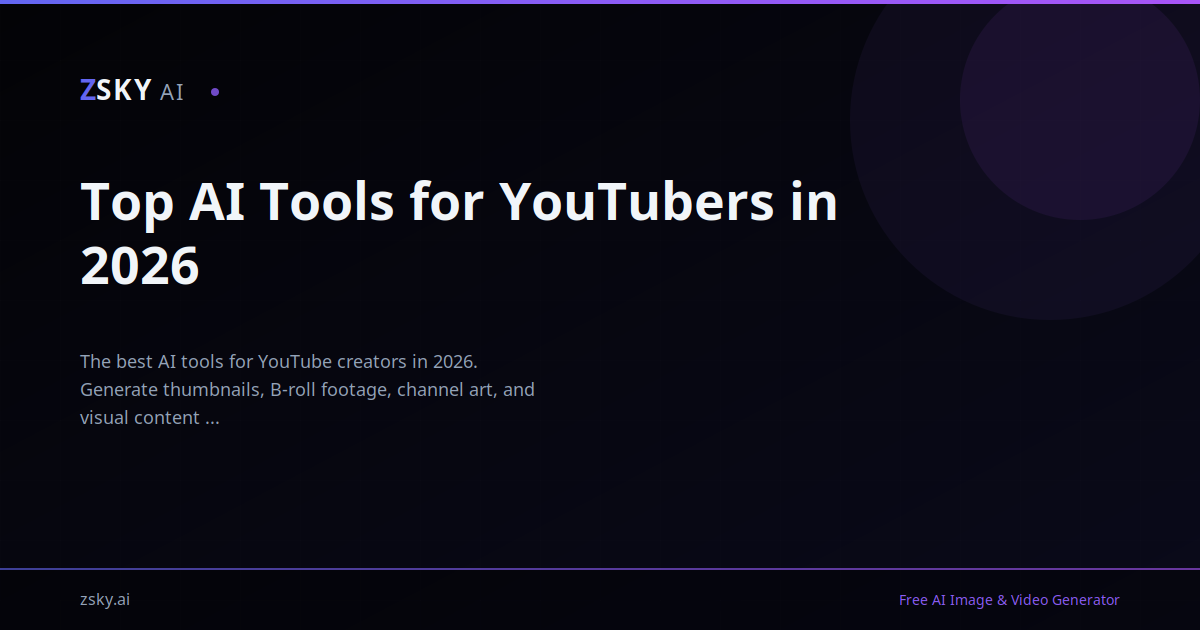The height and width of the screenshot is (630, 1200).
Task: Click the ZSKY AI logo
Action: [x=132, y=91]
